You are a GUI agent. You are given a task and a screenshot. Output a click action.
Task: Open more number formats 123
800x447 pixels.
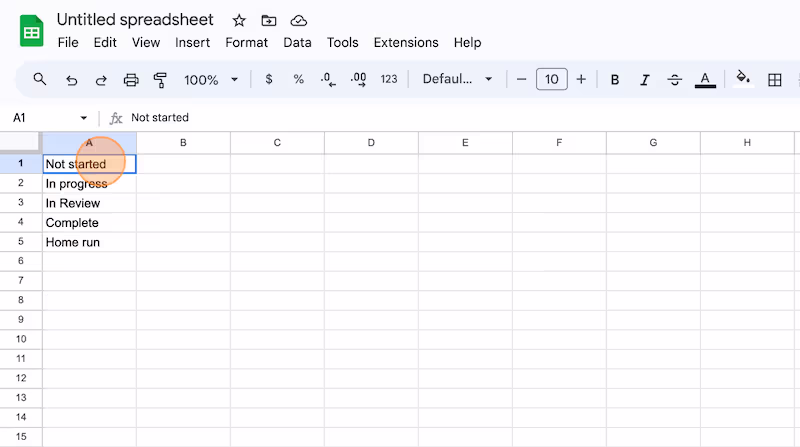[389, 80]
